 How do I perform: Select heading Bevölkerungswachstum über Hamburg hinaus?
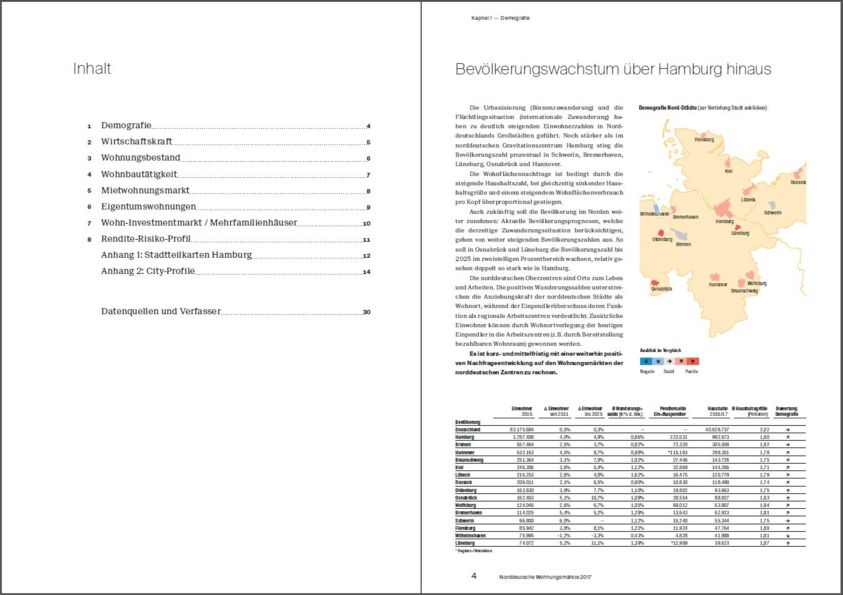click(x=613, y=69)
